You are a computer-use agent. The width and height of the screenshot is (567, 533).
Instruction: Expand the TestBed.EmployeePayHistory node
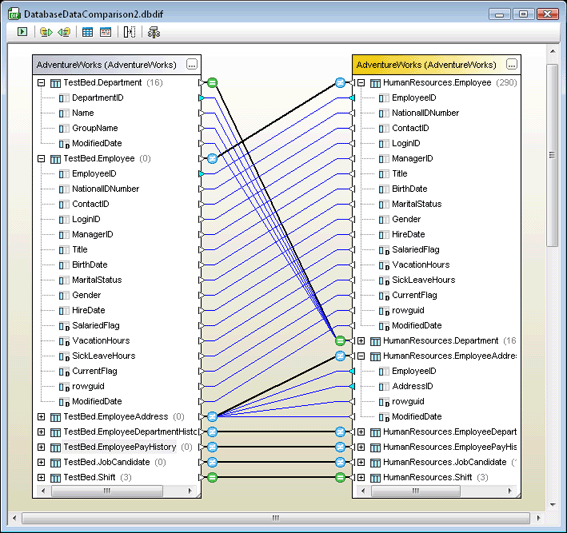point(41,447)
